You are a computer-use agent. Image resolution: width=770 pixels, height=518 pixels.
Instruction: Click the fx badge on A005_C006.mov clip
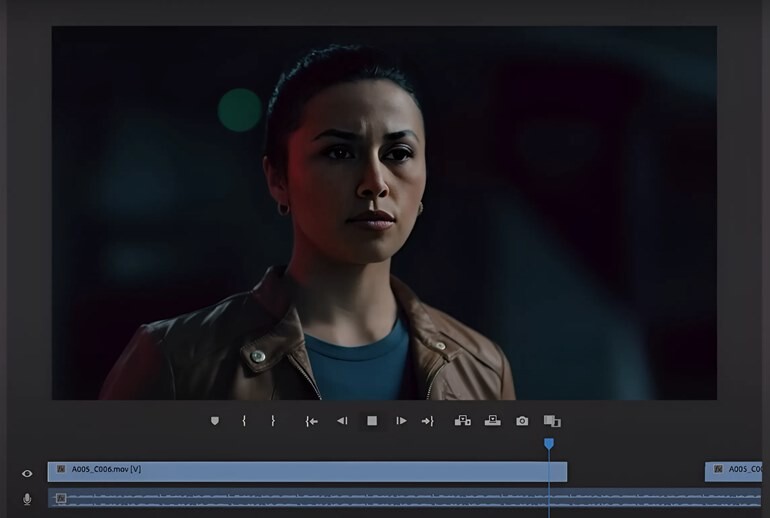(61, 469)
